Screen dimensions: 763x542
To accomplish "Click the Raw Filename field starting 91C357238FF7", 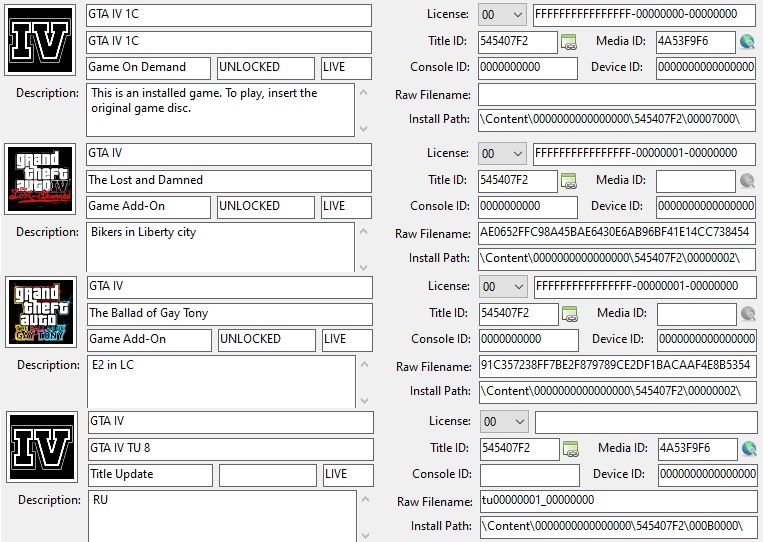I will point(618,366).
